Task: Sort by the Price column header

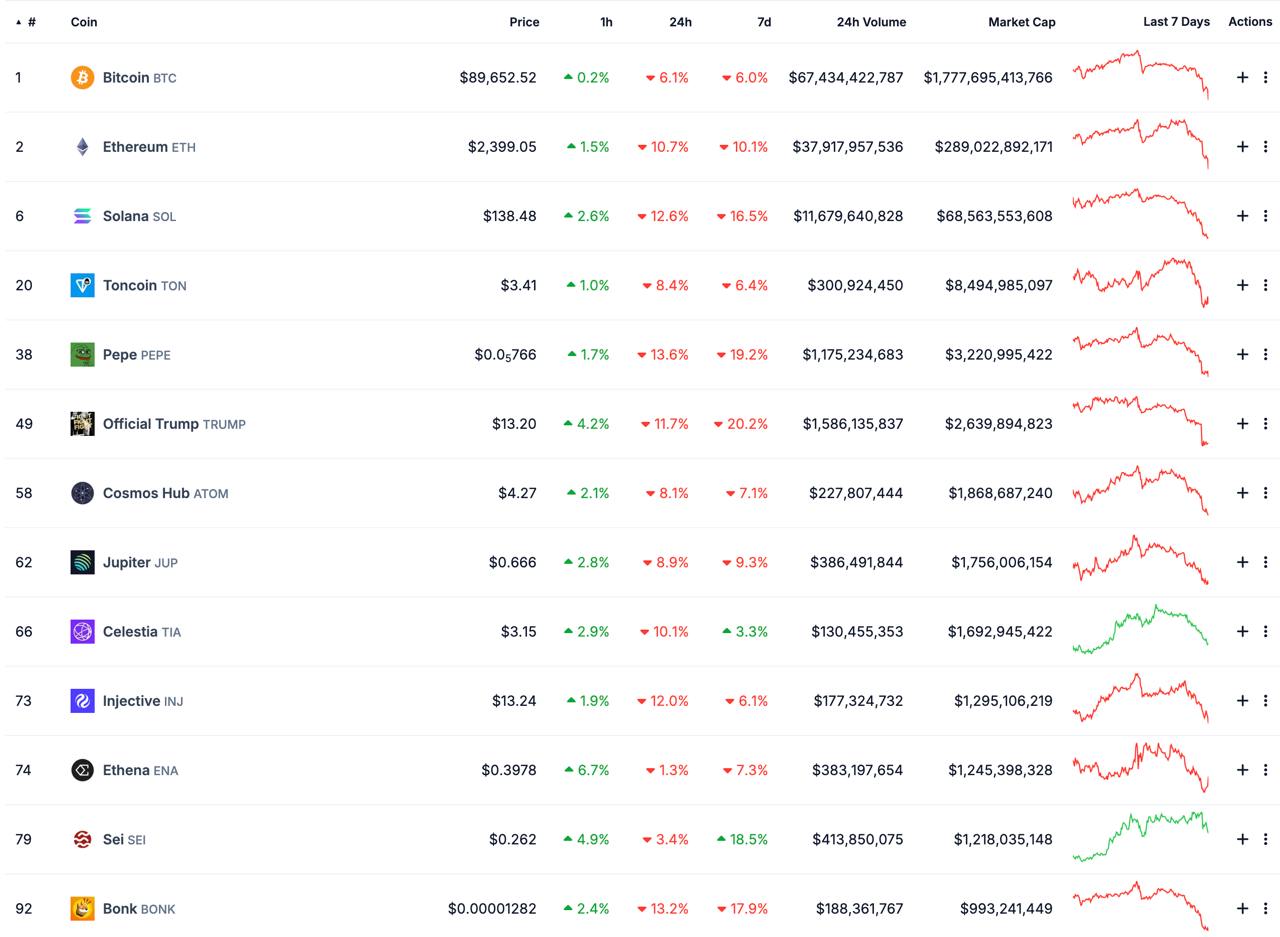Action: [524, 22]
